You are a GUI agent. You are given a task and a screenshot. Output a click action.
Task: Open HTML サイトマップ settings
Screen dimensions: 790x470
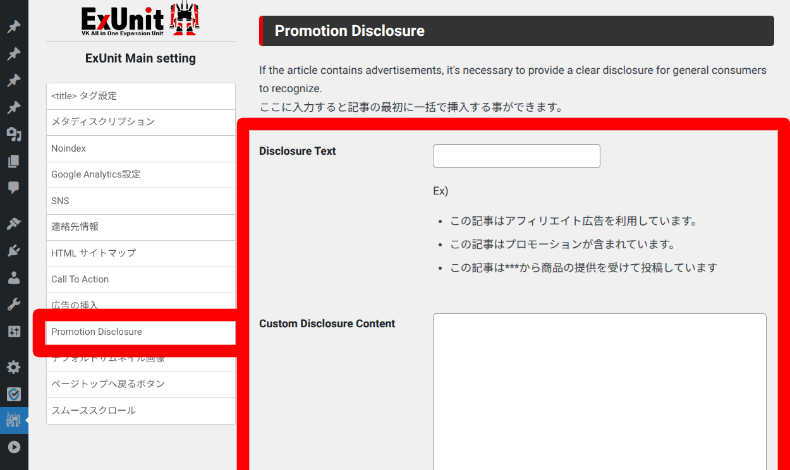[x=140, y=253]
